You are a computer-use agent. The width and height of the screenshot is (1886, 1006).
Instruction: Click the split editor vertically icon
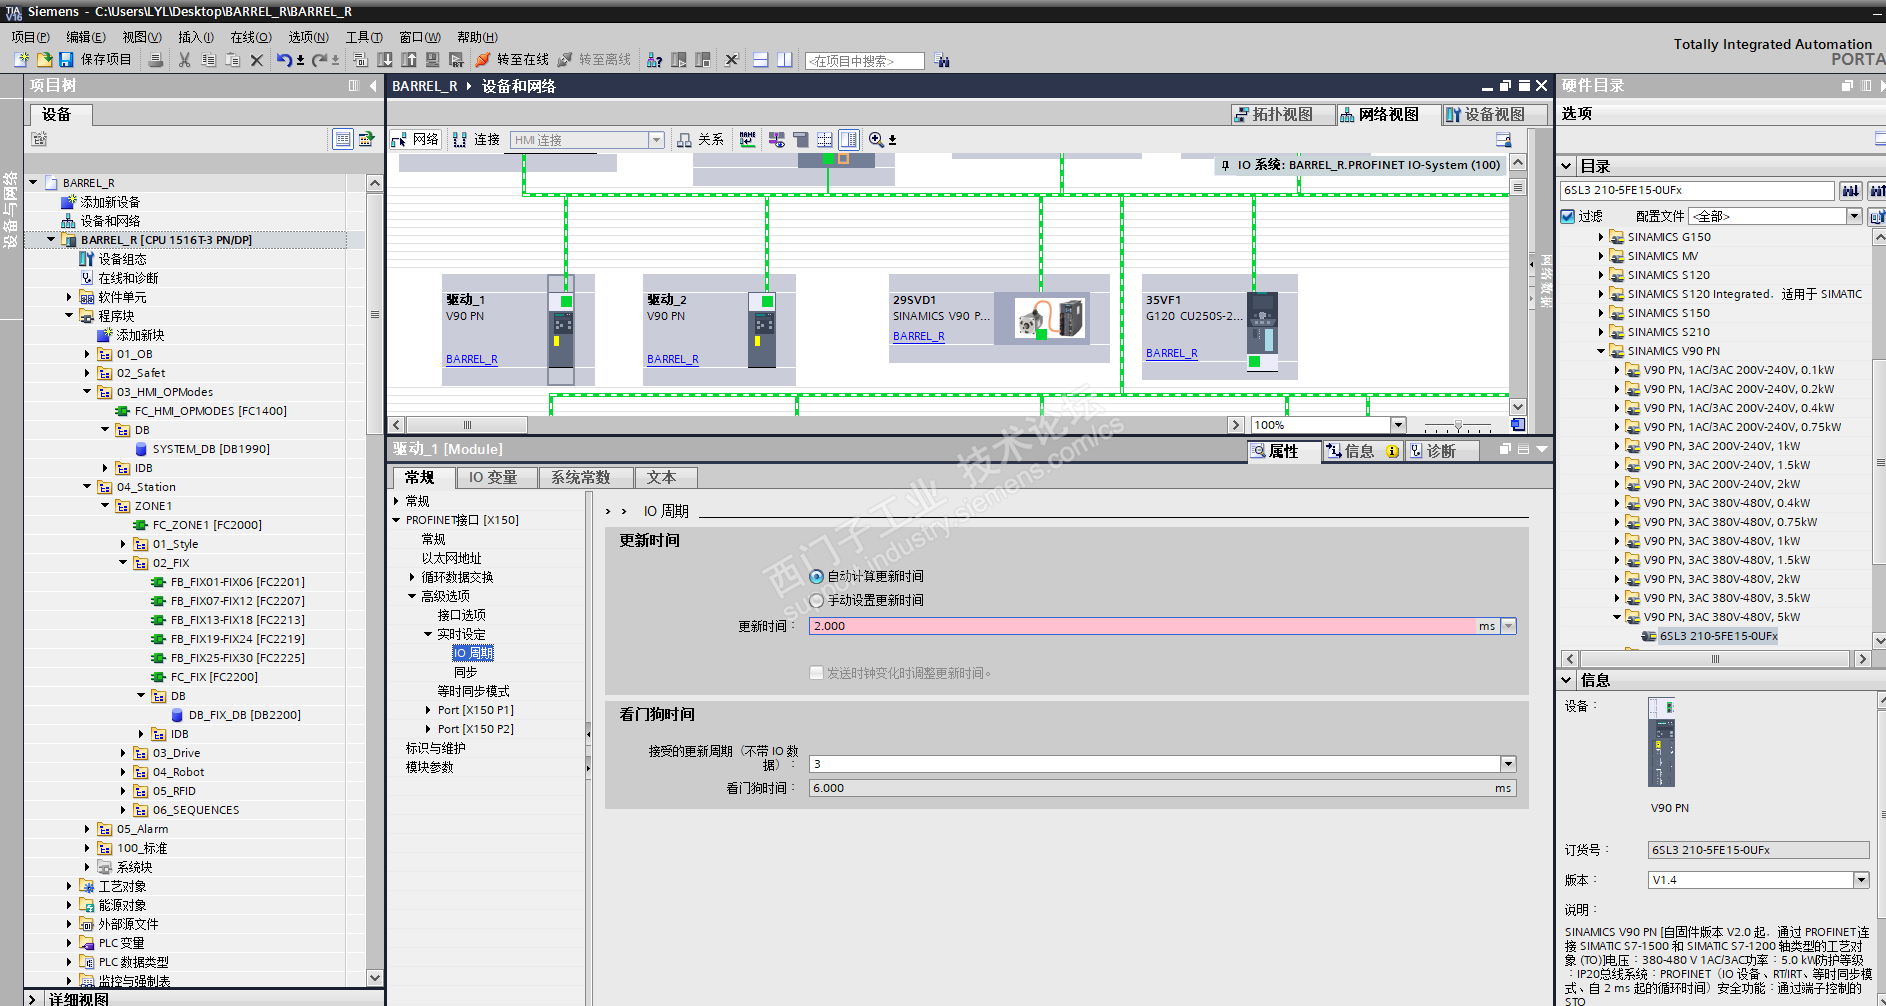tap(785, 60)
